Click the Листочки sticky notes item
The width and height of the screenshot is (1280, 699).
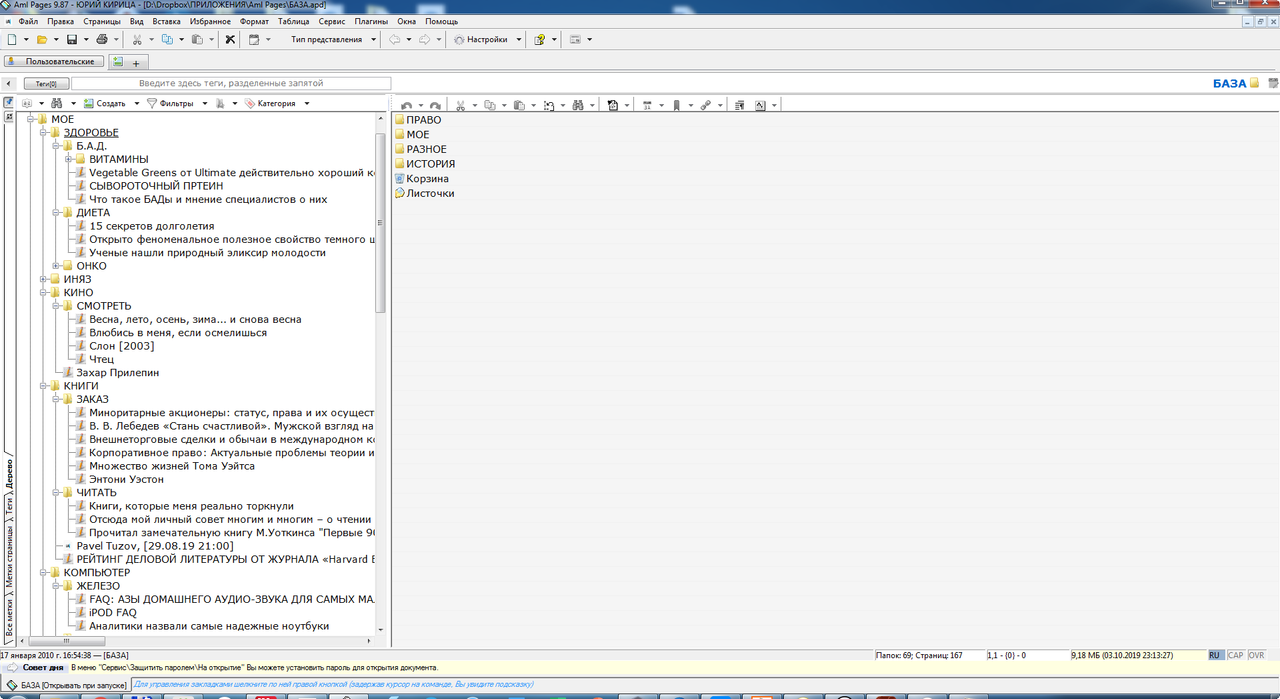pyautogui.click(x=424, y=193)
